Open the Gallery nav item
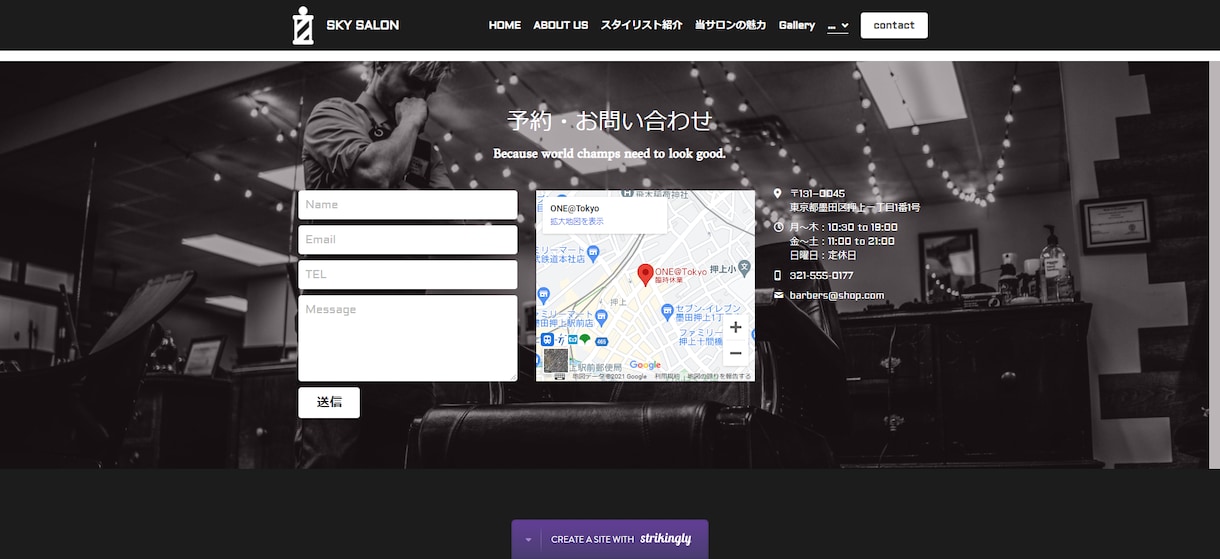 (x=797, y=25)
